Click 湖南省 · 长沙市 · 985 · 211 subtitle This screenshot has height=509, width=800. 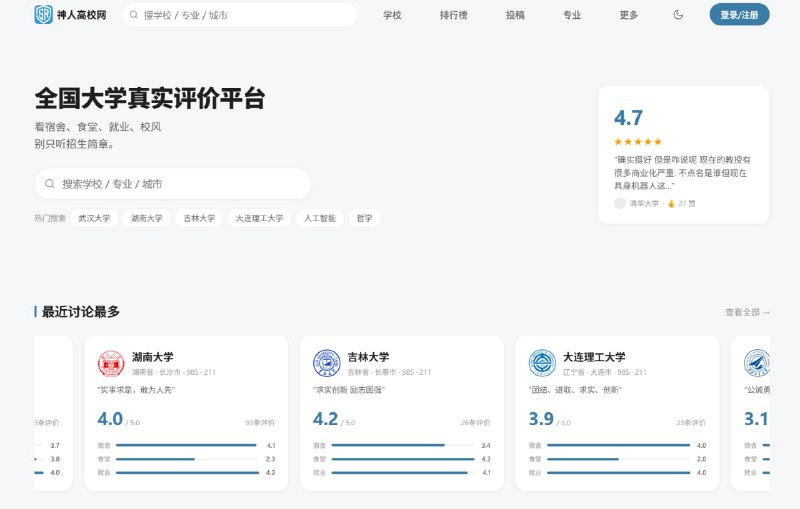(x=174, y=372)
